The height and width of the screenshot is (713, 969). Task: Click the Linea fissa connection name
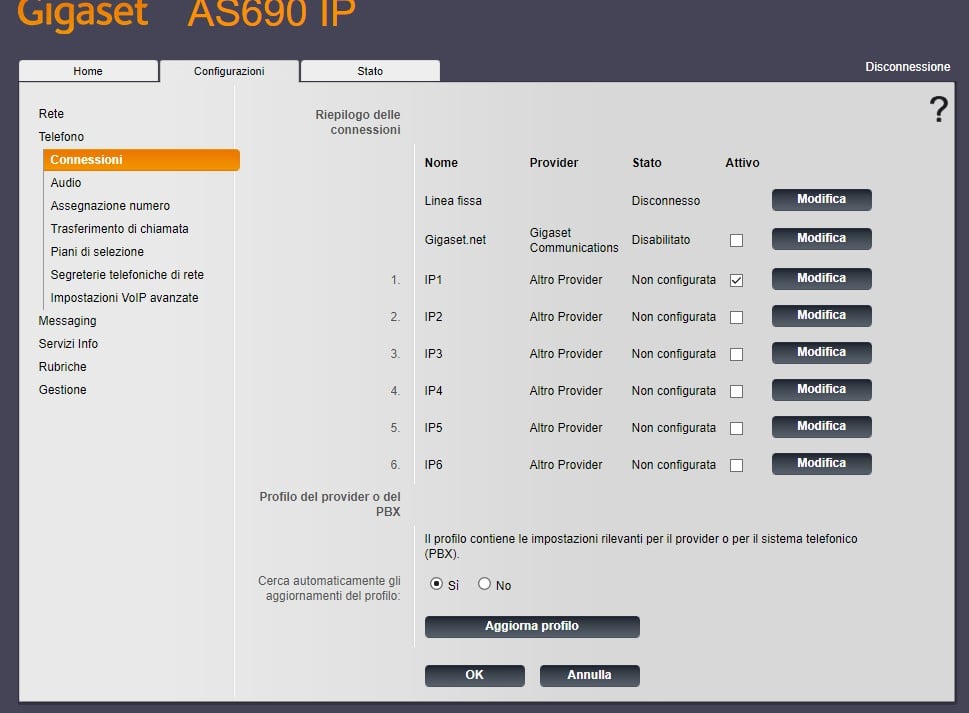(453, 201)
